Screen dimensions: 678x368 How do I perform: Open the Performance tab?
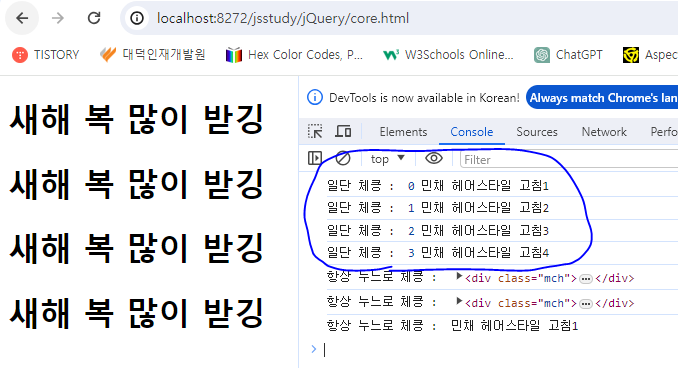tap(663, 132)
